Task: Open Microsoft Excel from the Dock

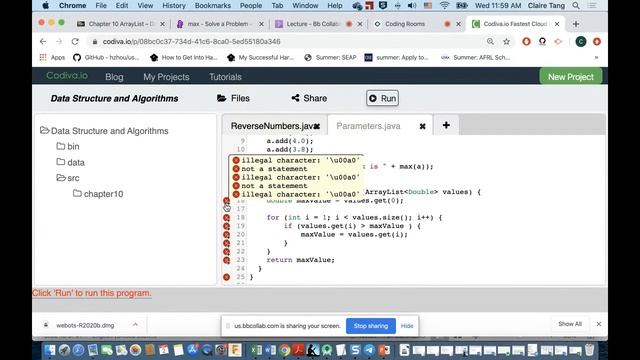Action: point(256,350)
